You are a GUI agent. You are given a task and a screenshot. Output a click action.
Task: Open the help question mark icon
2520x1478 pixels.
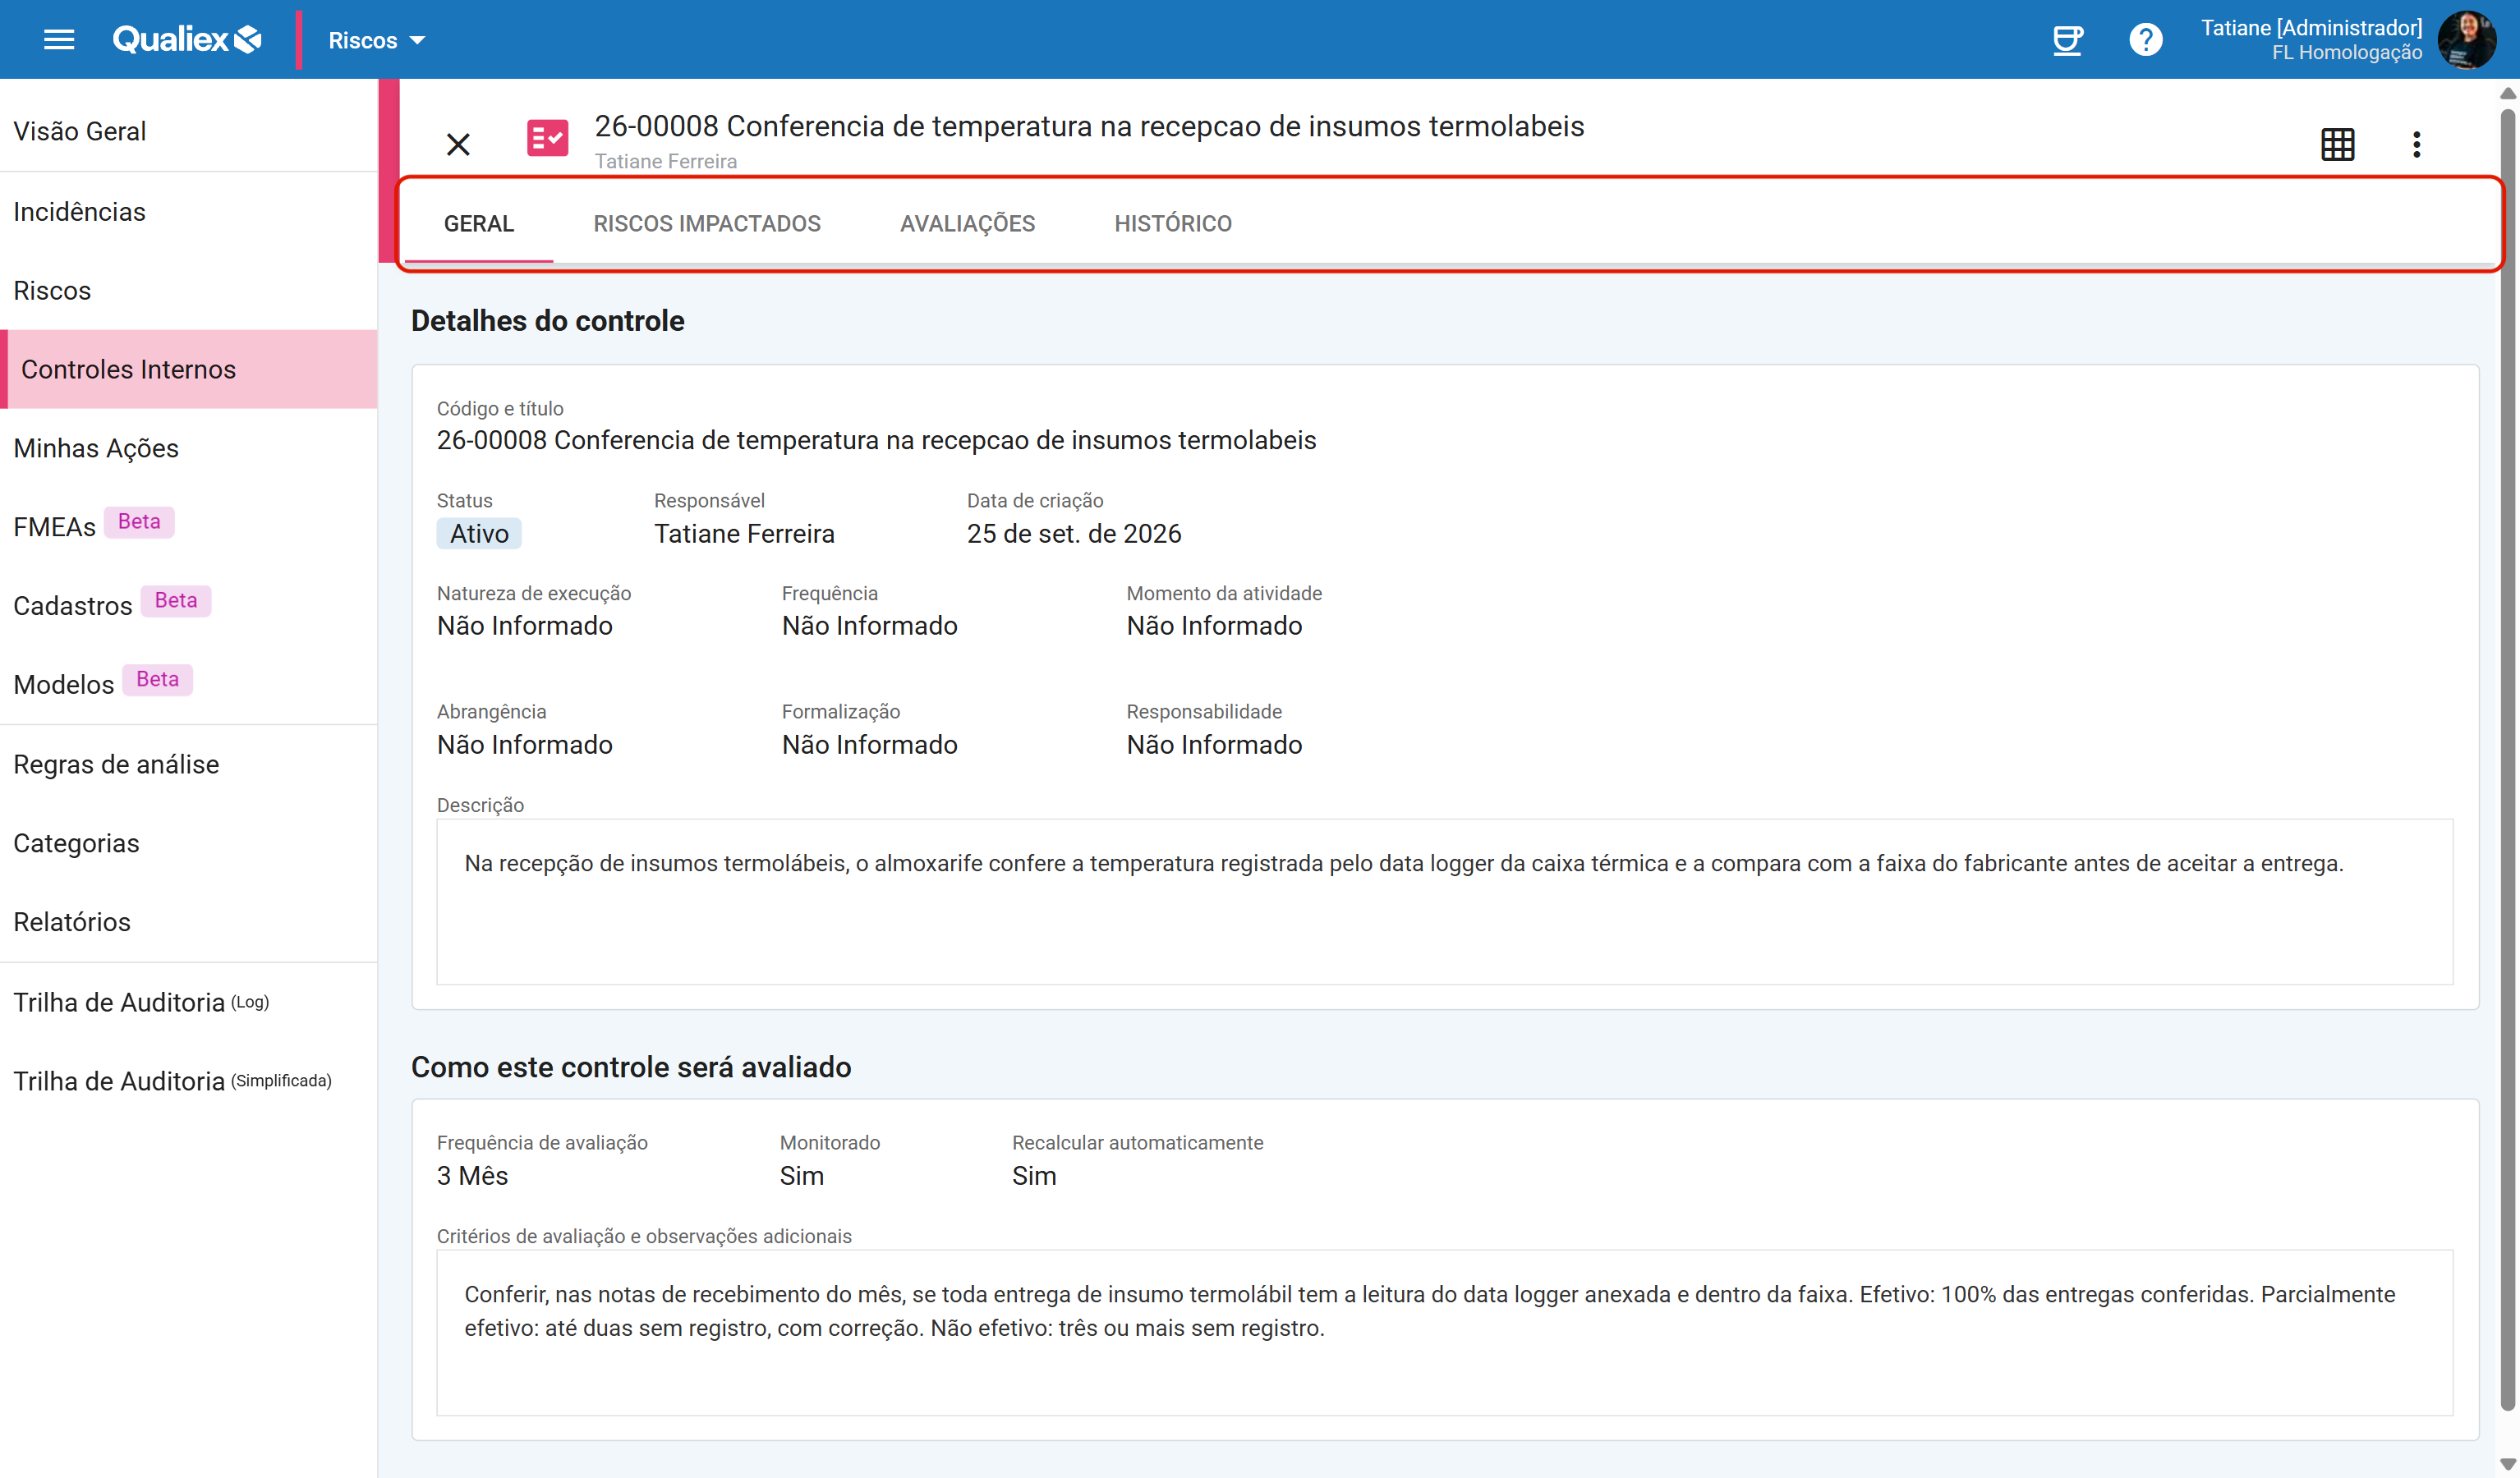coord(2145,40)
